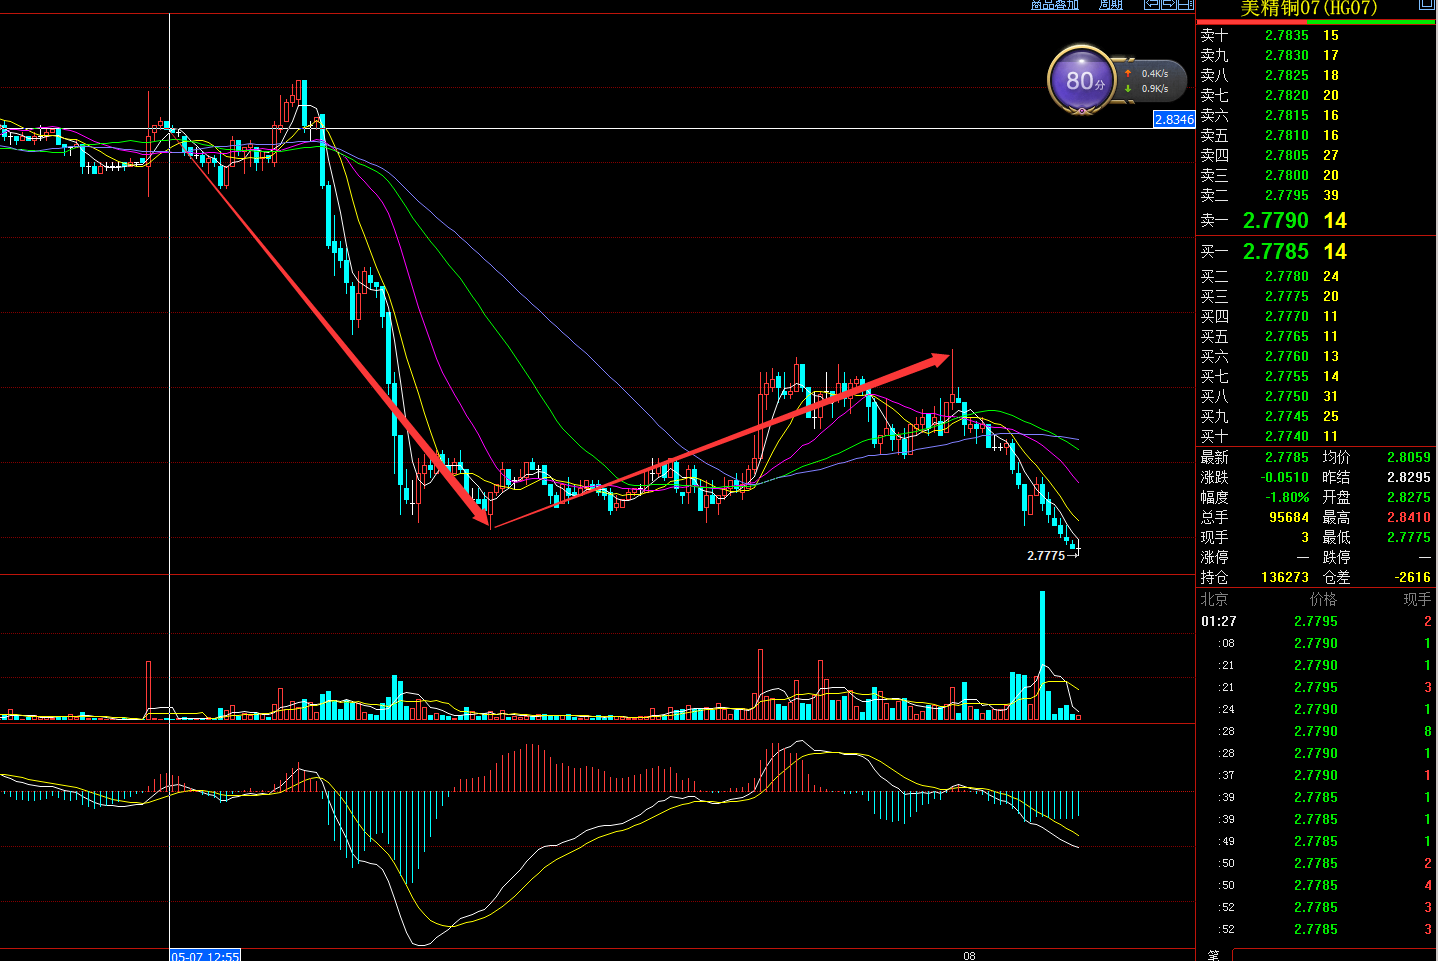Click the 价格 column header in tick list
Screen dimensions: 1438x961
click(1323, 599)
